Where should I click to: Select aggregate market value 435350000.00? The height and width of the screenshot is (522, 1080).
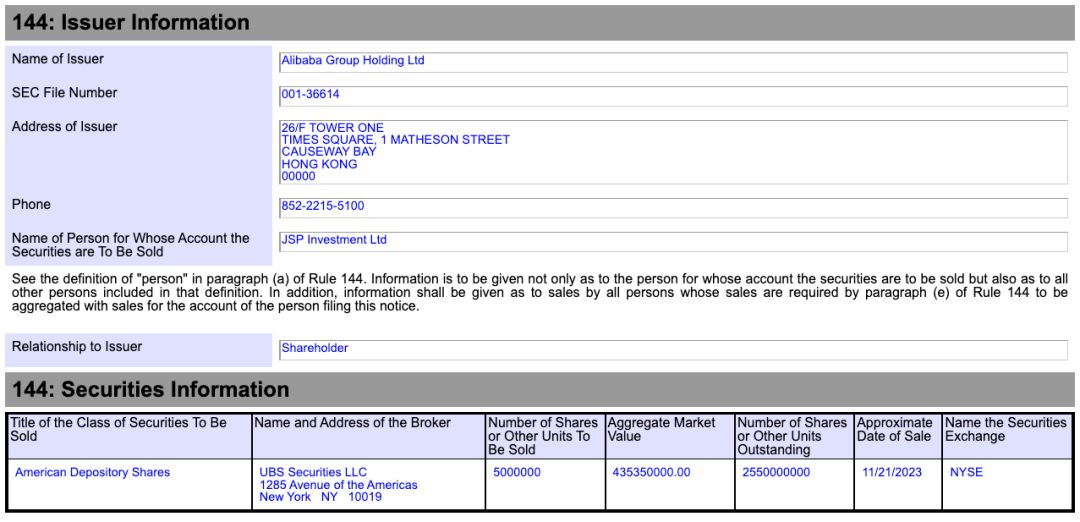650,473
